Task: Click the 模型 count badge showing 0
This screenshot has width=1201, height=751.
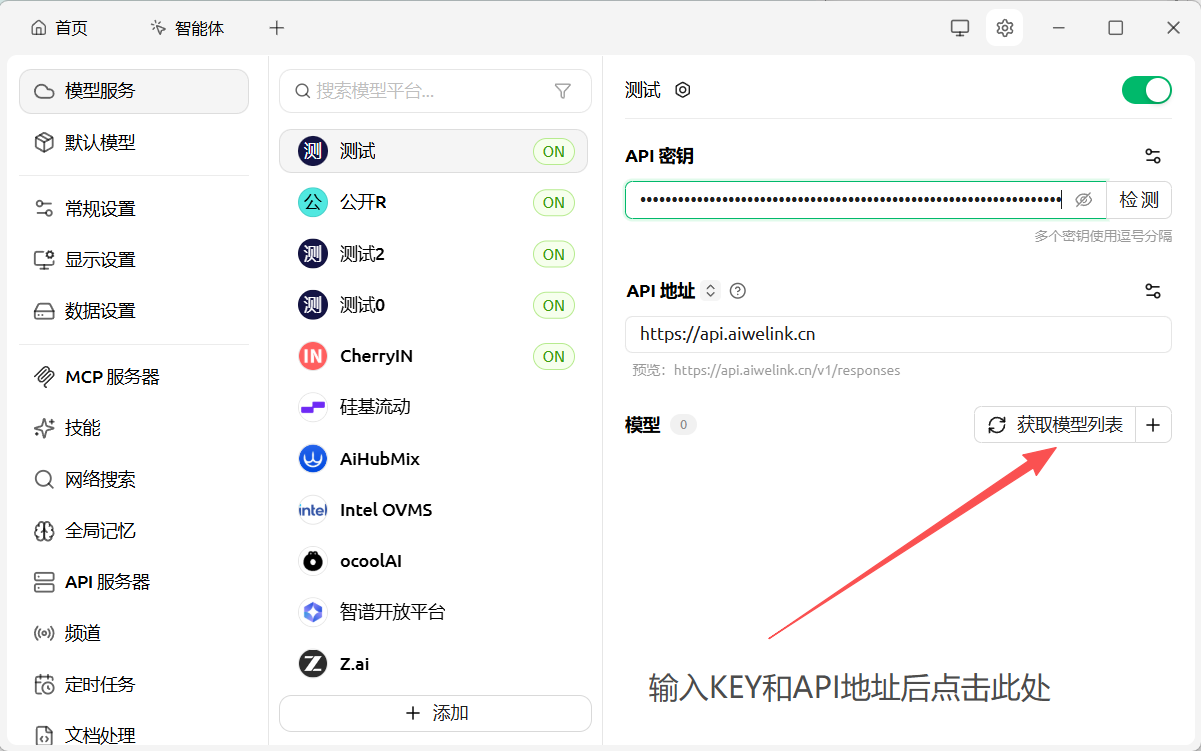Action: pos(683,425)
